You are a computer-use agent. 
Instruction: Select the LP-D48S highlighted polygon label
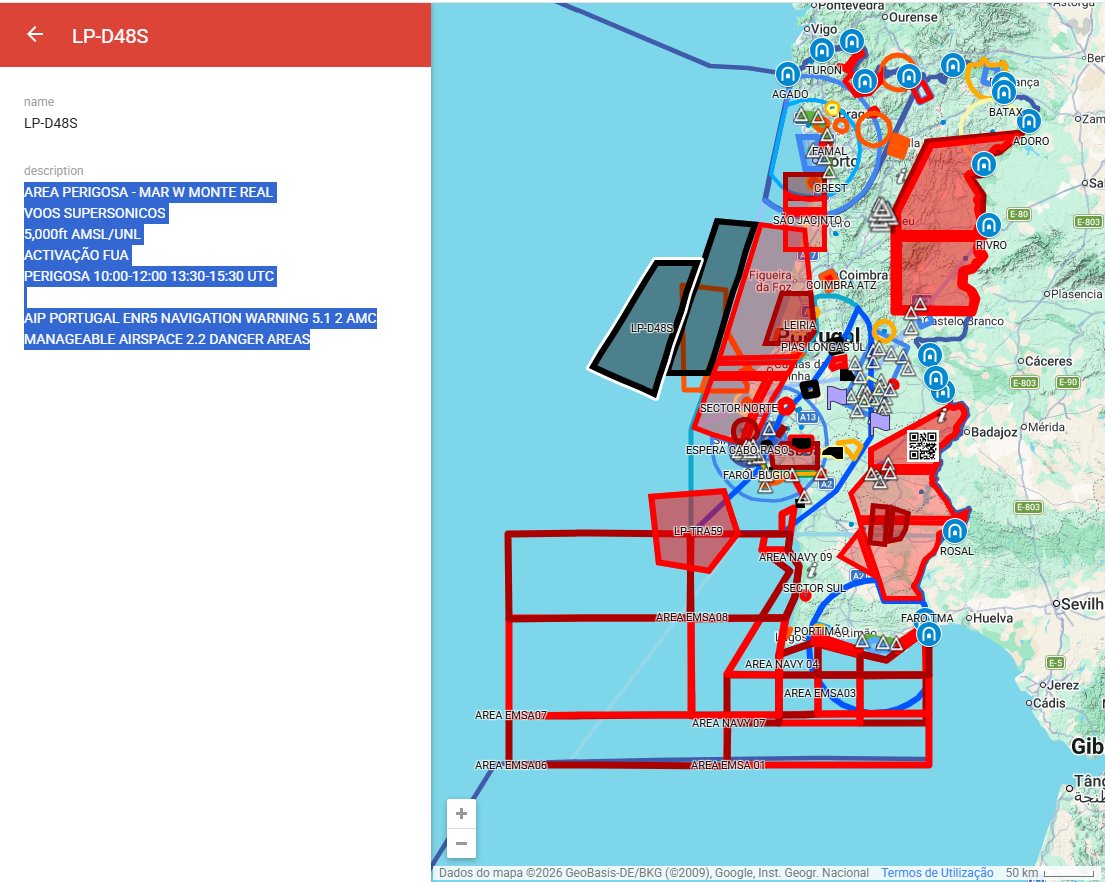coord(651,328)
